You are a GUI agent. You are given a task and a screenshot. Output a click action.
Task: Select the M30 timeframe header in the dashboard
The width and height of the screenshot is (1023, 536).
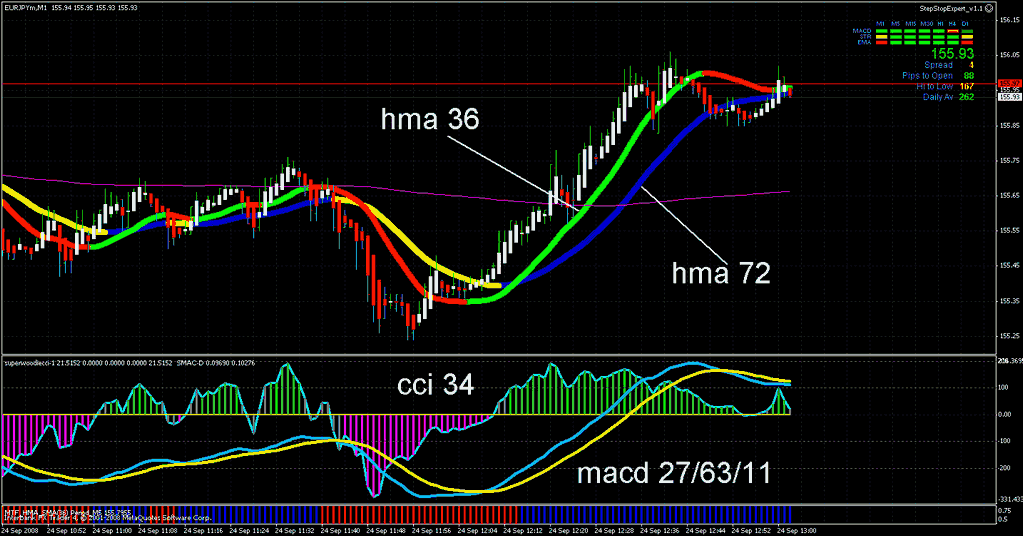click(926, 23)
